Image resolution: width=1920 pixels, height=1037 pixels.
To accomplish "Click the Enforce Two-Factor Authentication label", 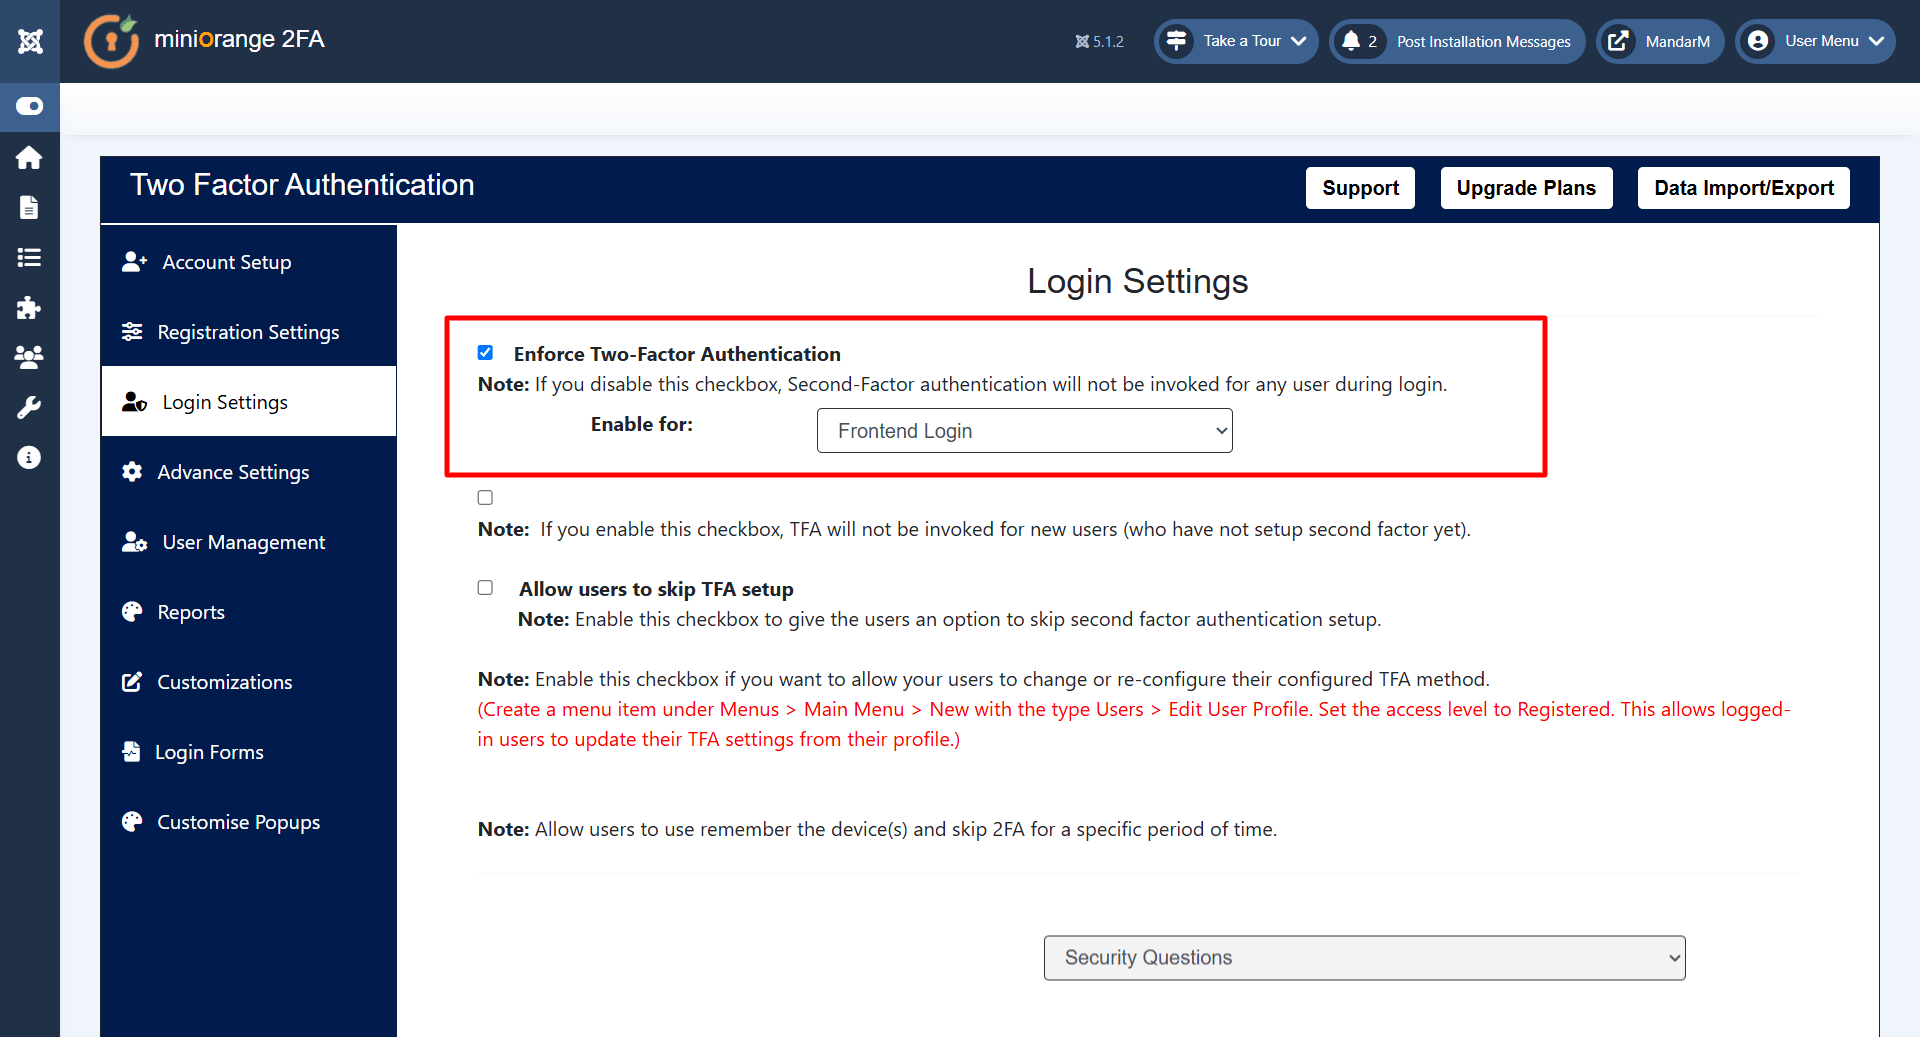I will pyautogui.click(x=677, y=354).
